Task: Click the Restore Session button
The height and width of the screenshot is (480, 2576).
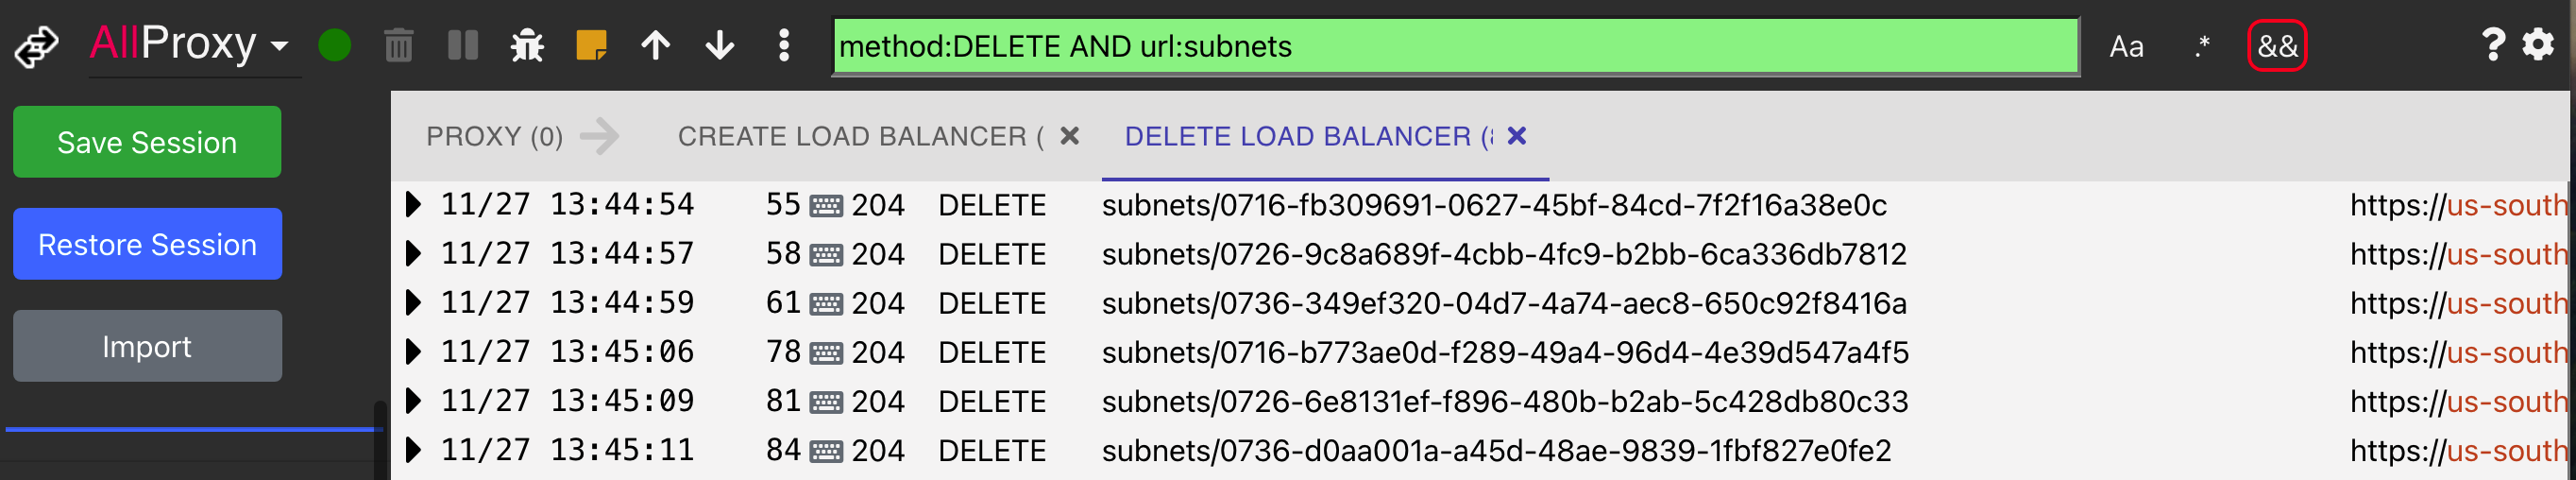Action: 147,244
